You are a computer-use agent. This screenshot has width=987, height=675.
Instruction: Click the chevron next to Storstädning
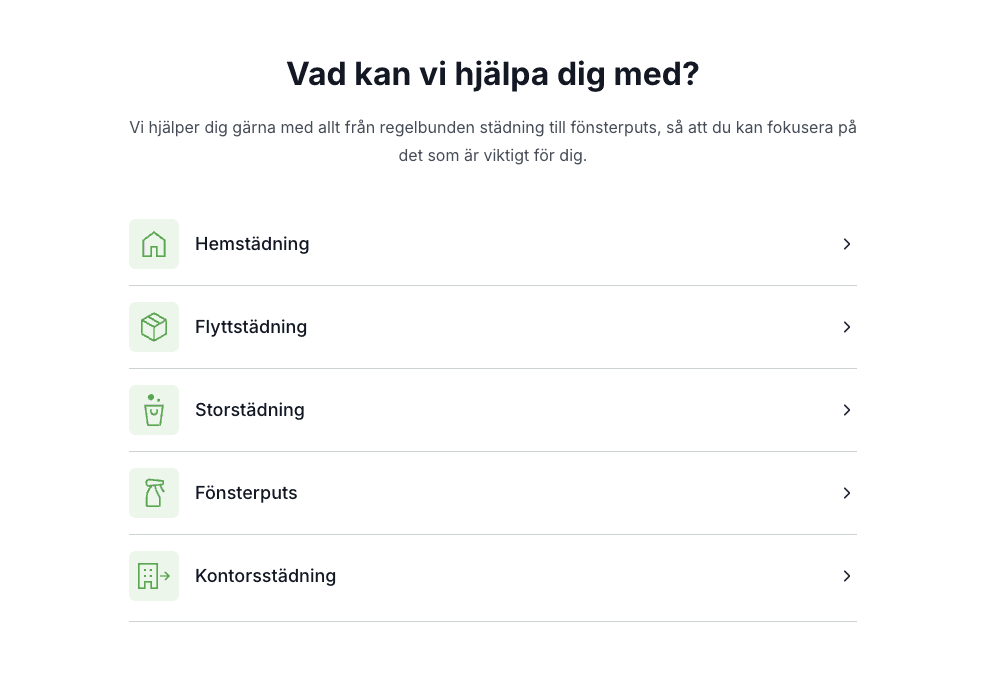point(847,410)
